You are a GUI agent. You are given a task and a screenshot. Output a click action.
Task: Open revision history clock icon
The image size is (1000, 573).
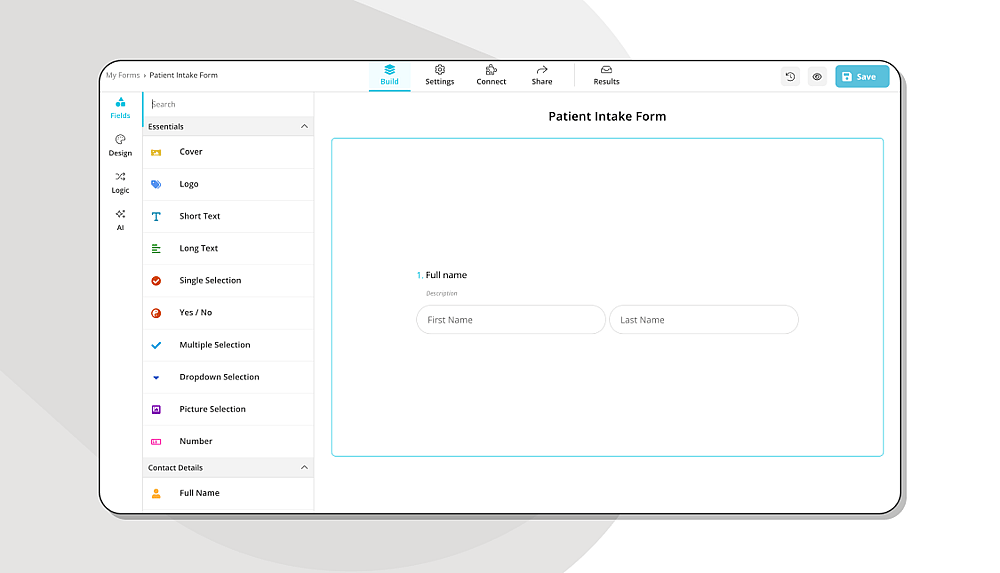[x=790, y=77]
